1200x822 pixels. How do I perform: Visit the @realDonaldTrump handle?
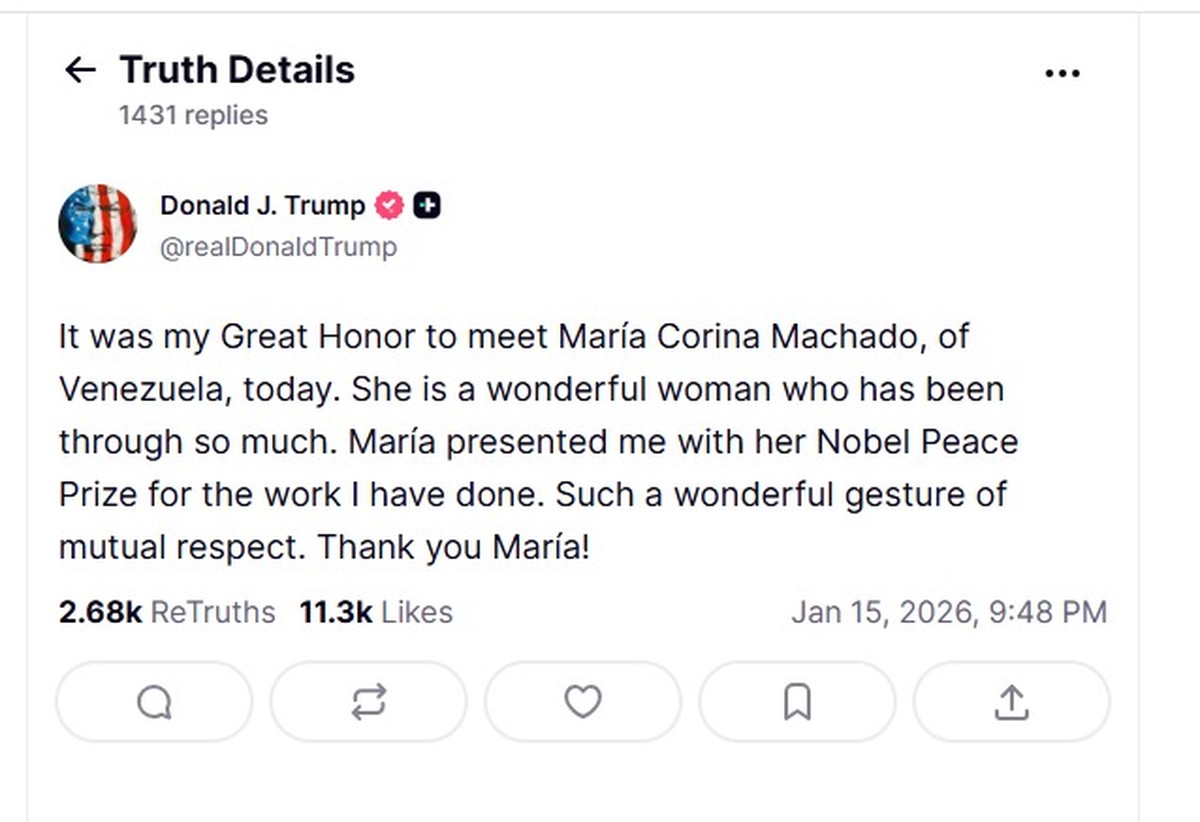278,246
